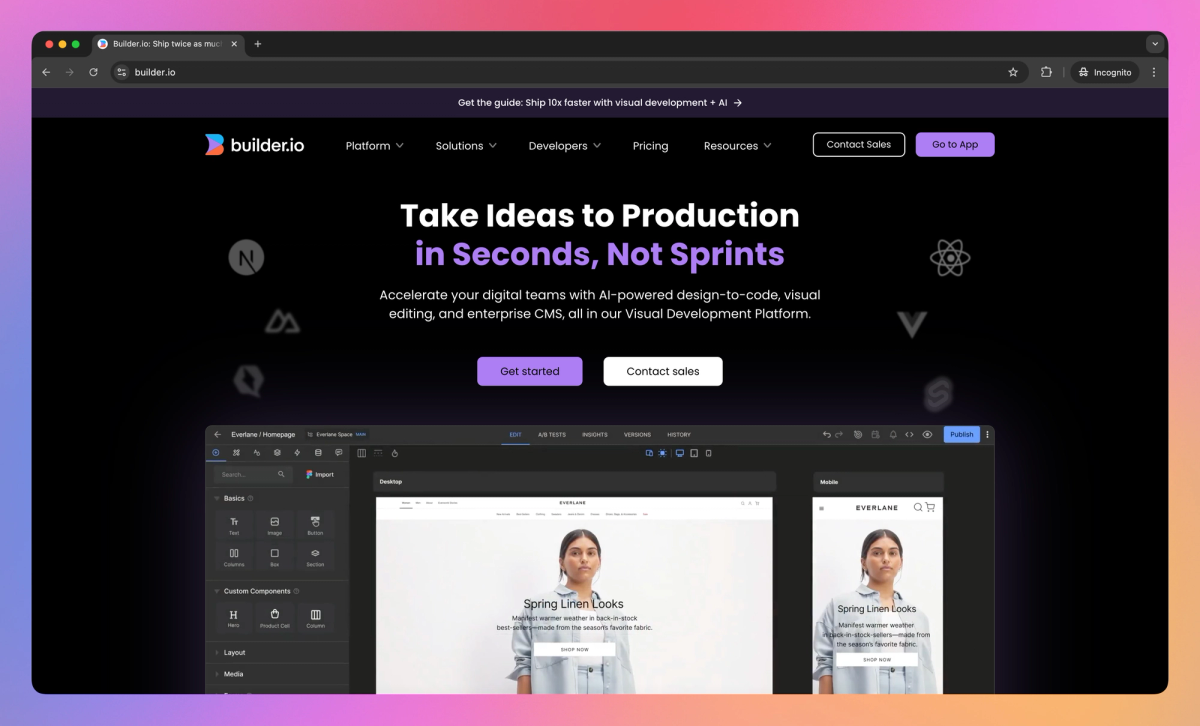Image resolution: width=1200 pixels, height=726 pixels.
Task: Click the React atom icon
Action: (x=949, y=258)
